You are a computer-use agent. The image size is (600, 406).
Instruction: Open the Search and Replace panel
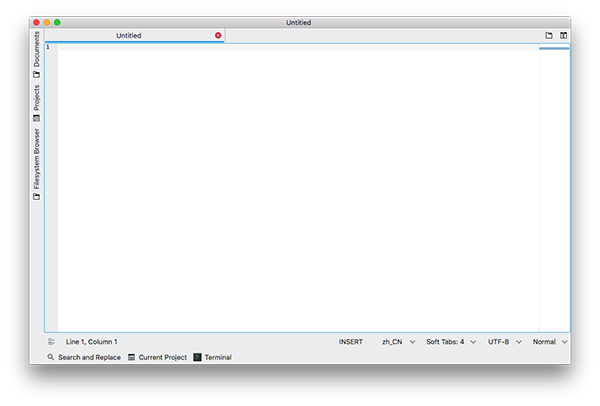pyautogui.click(x=84, y=357)
